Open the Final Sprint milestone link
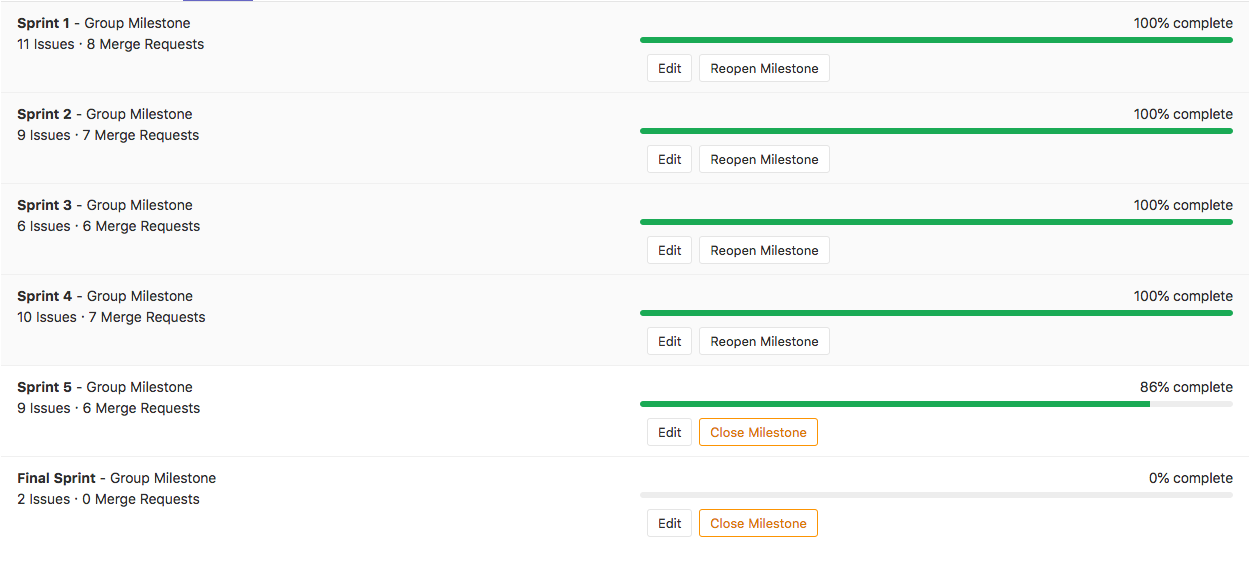The height and width of the screenshot is (561, 1252). (56, 478)
